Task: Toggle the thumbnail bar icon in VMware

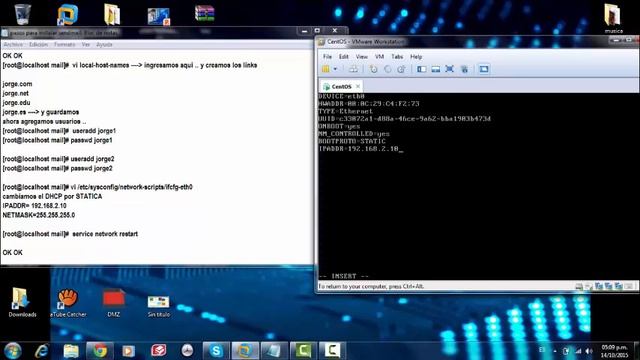Action: 436,69
